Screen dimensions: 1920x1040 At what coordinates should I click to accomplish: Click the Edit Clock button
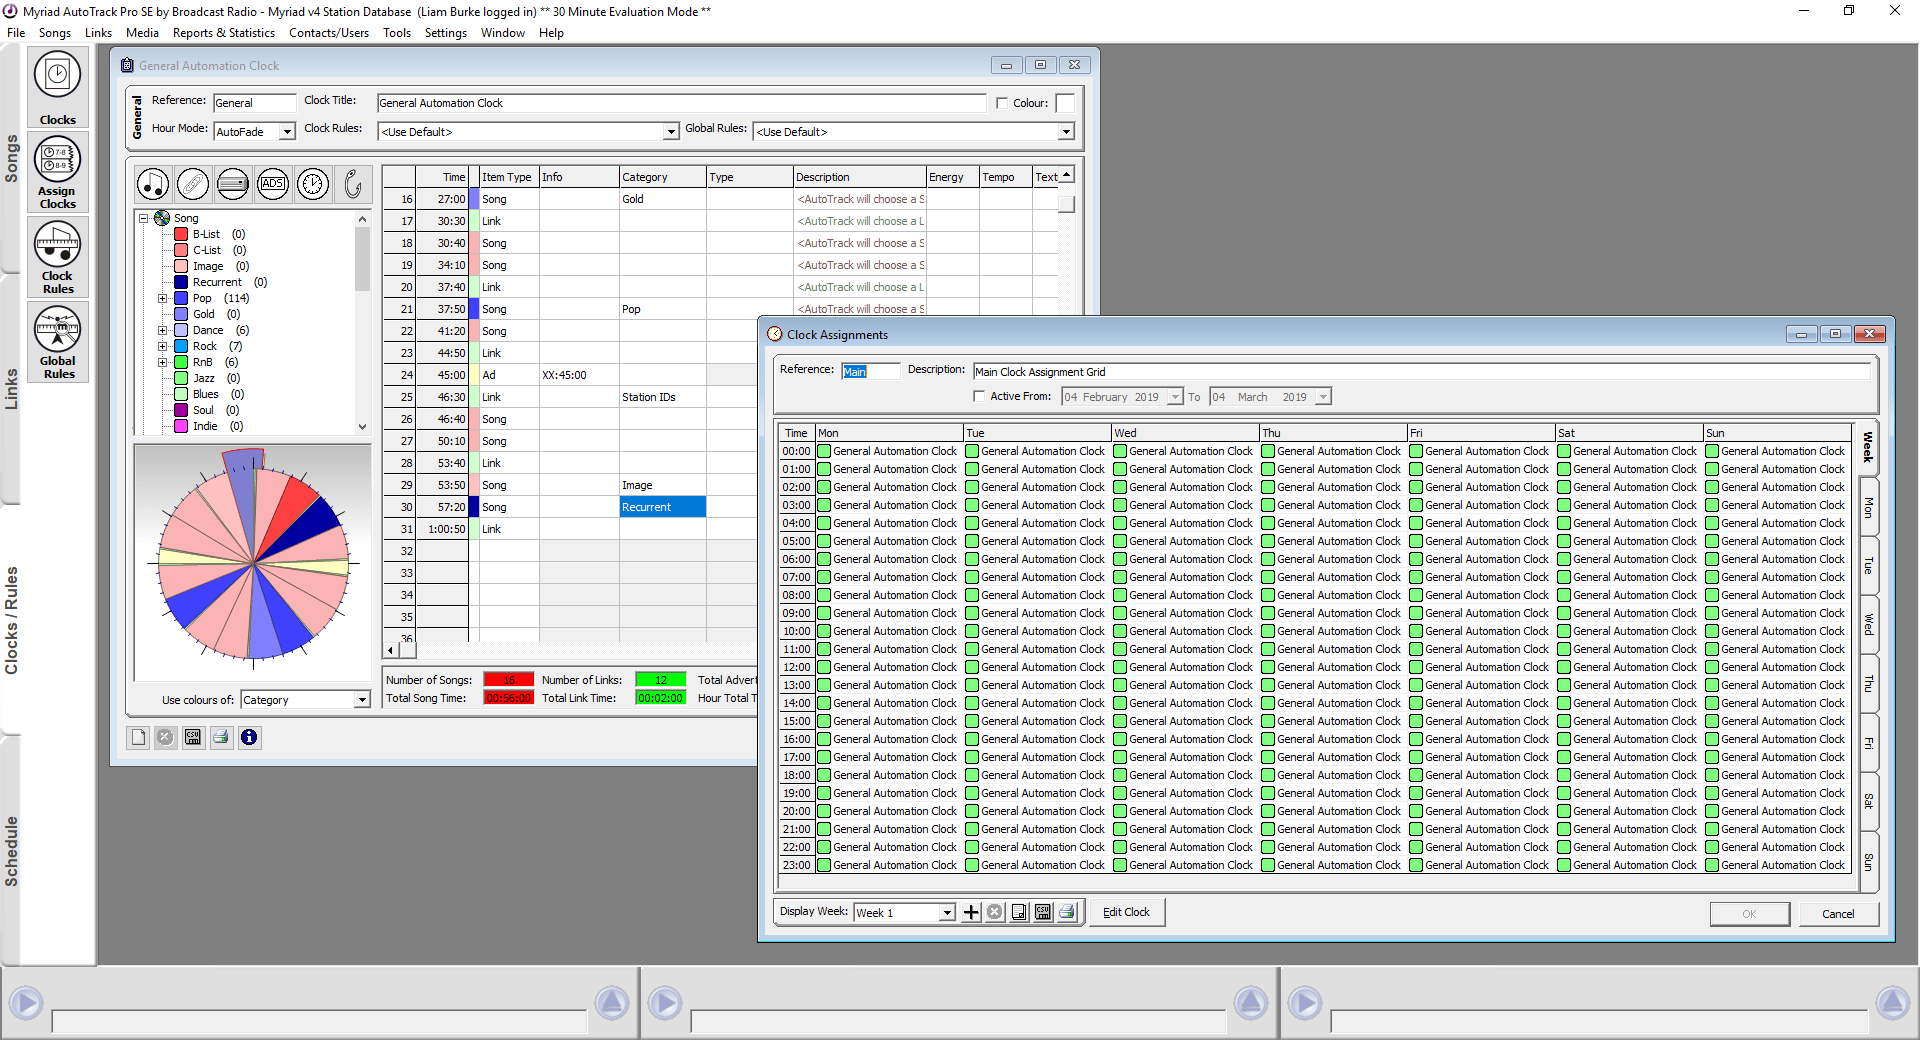click(1126, 912)
